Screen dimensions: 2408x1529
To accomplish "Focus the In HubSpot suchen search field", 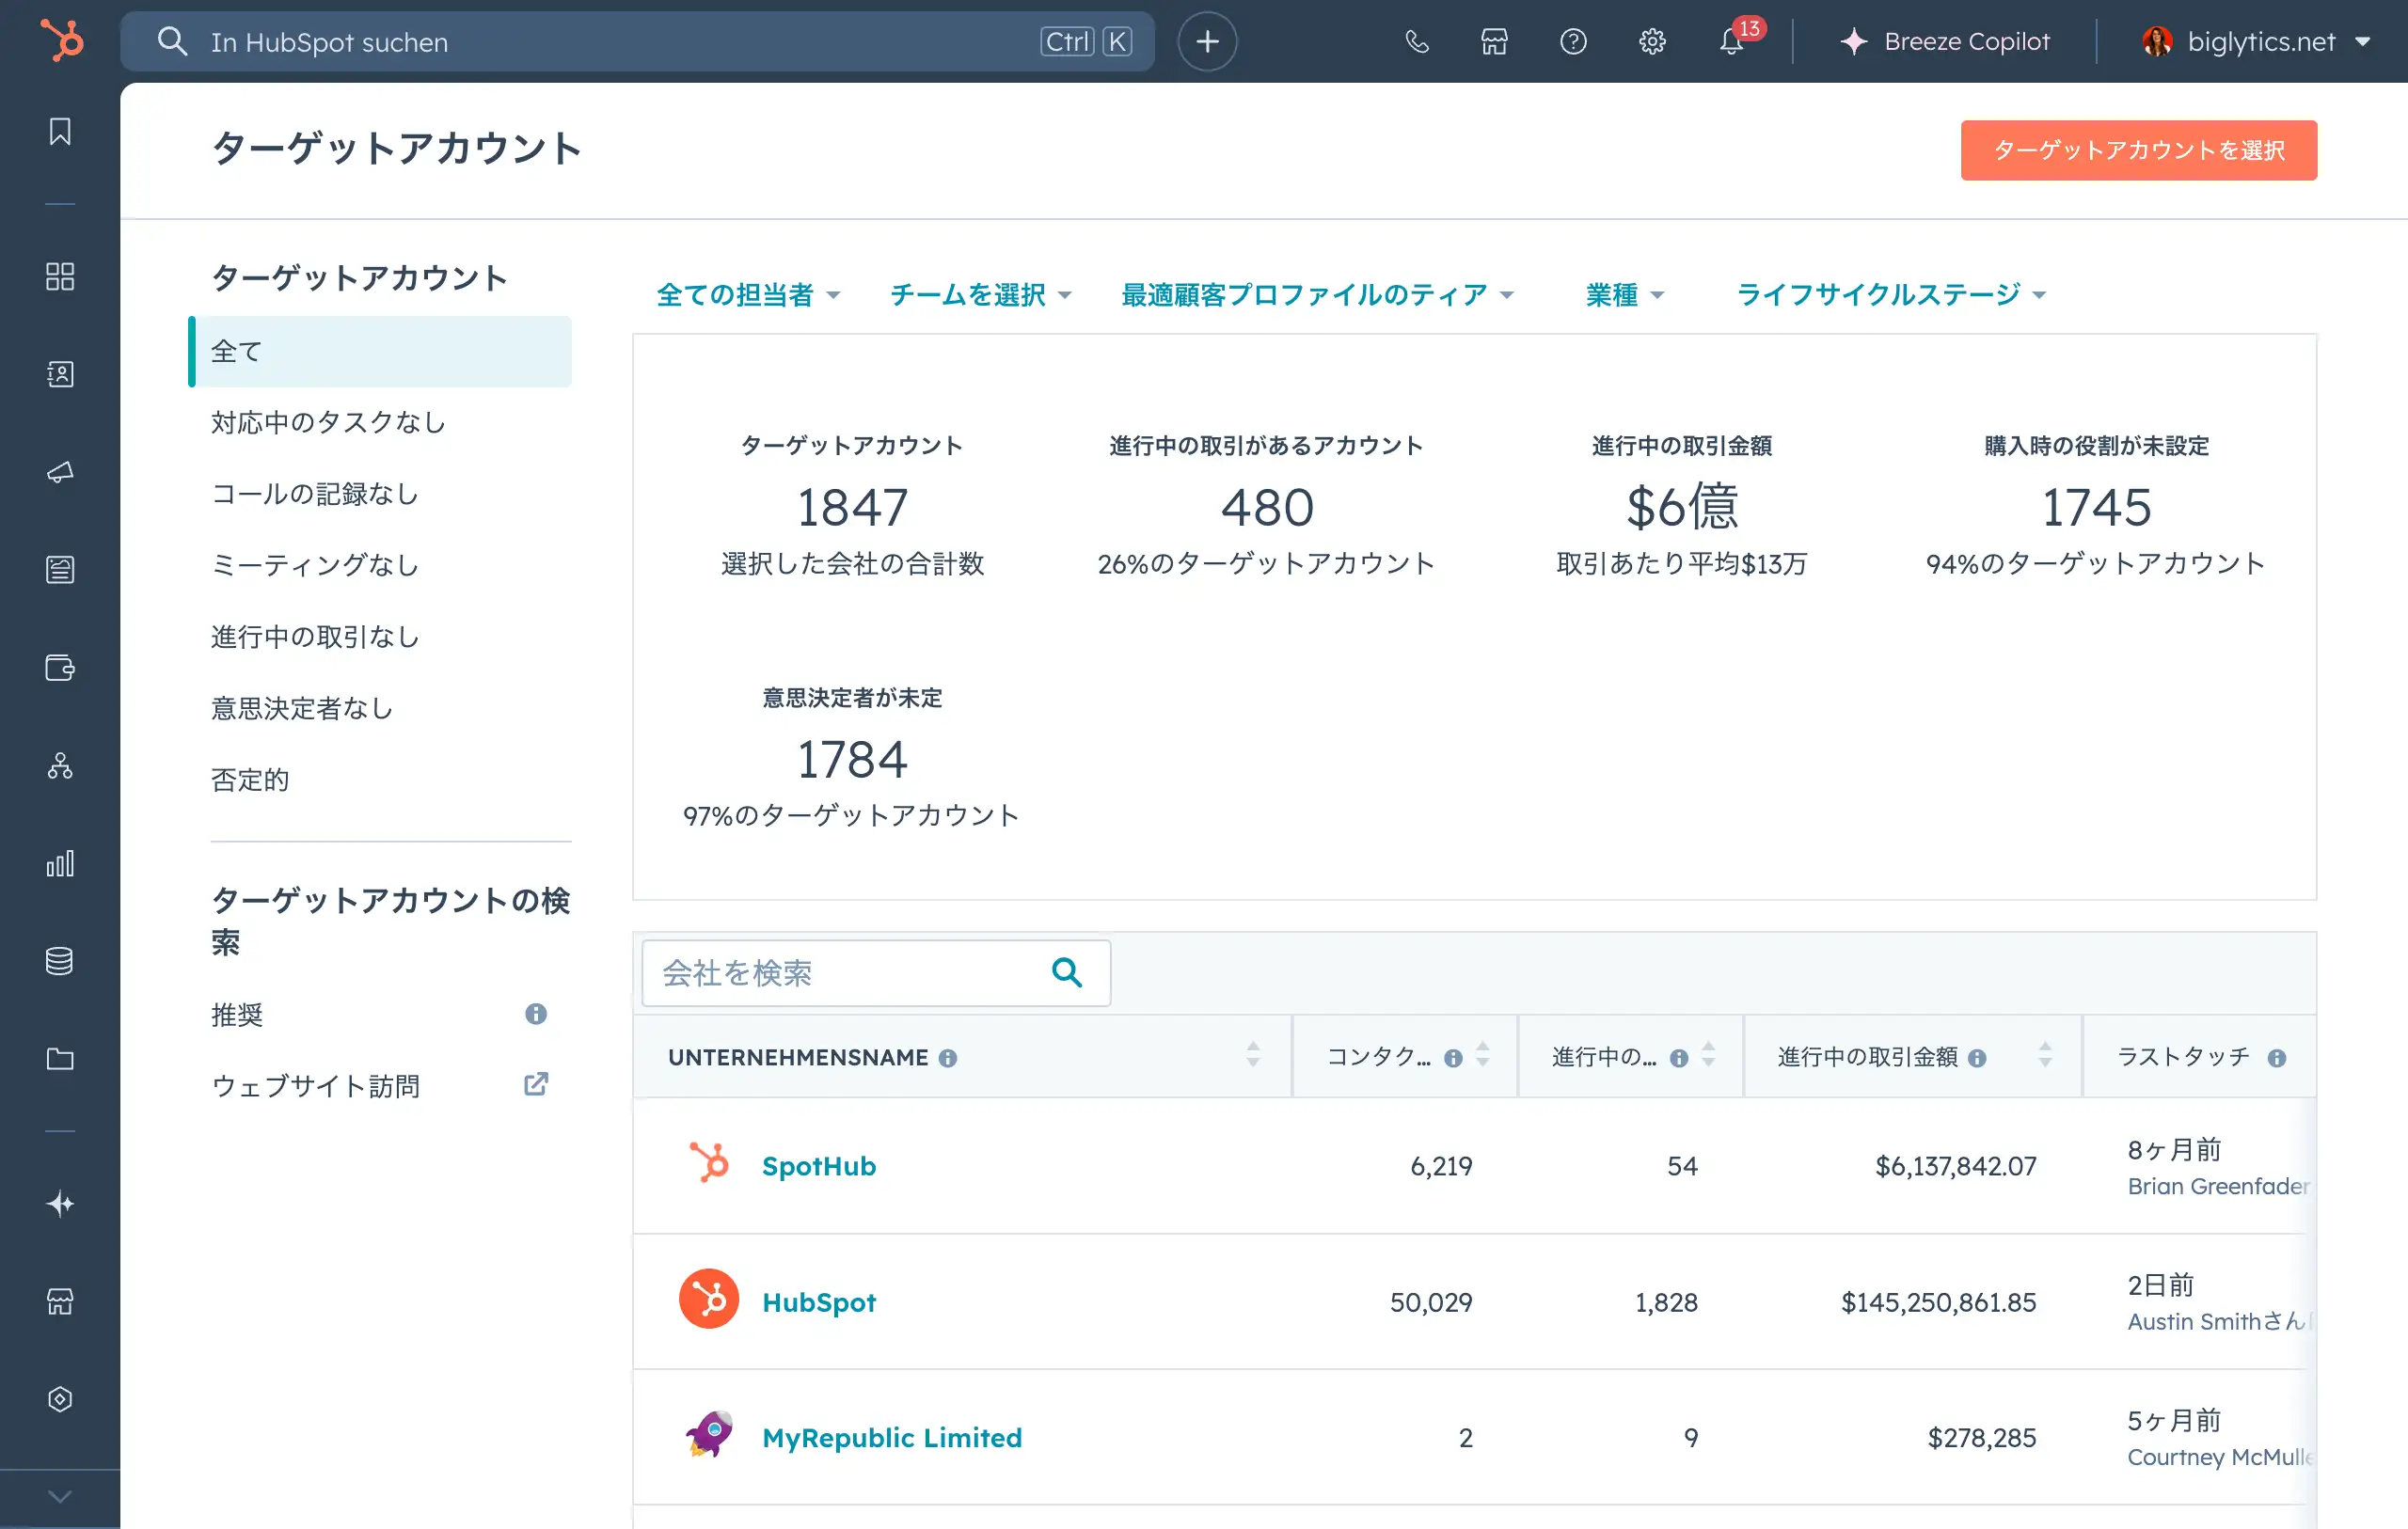I will [637, 42].
